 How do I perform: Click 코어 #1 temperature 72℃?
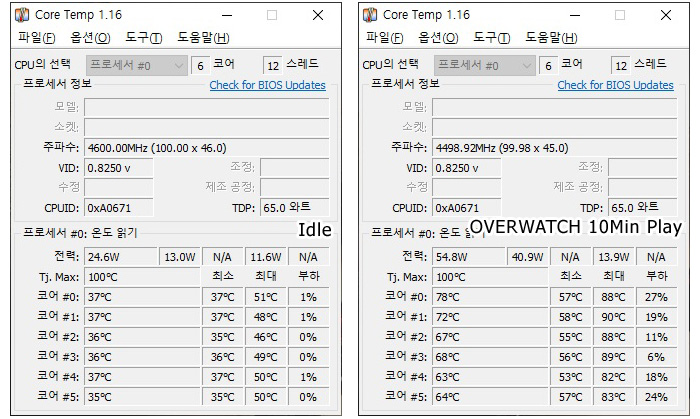pos(490,317)
